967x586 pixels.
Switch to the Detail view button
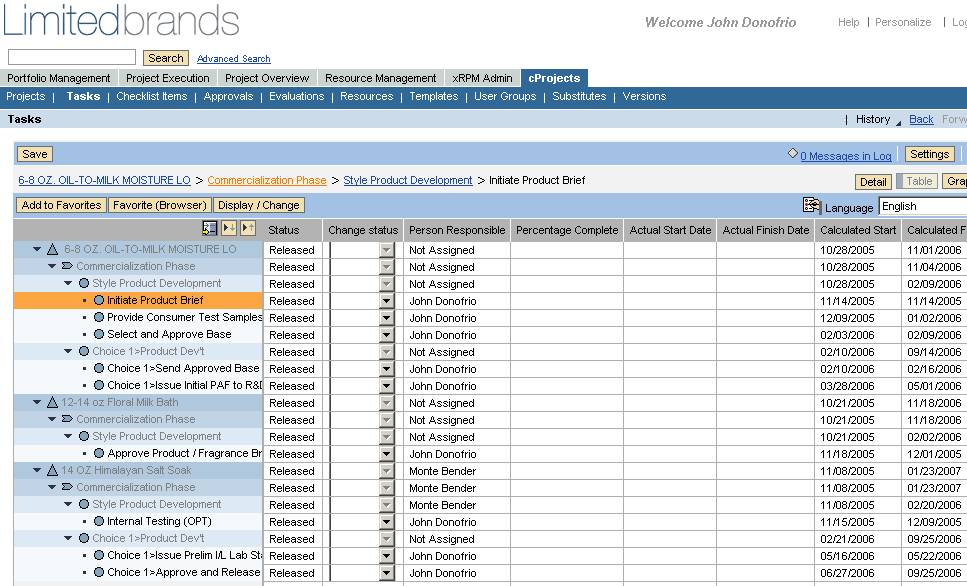point(873,181)
